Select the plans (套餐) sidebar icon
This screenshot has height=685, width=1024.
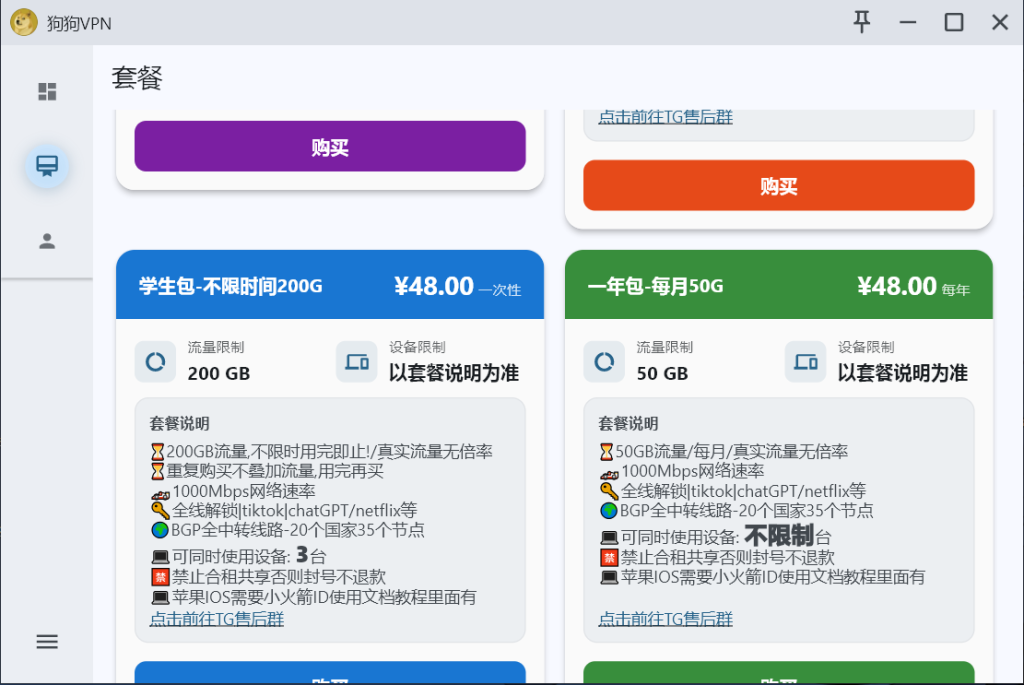click(x=47, y=166)
